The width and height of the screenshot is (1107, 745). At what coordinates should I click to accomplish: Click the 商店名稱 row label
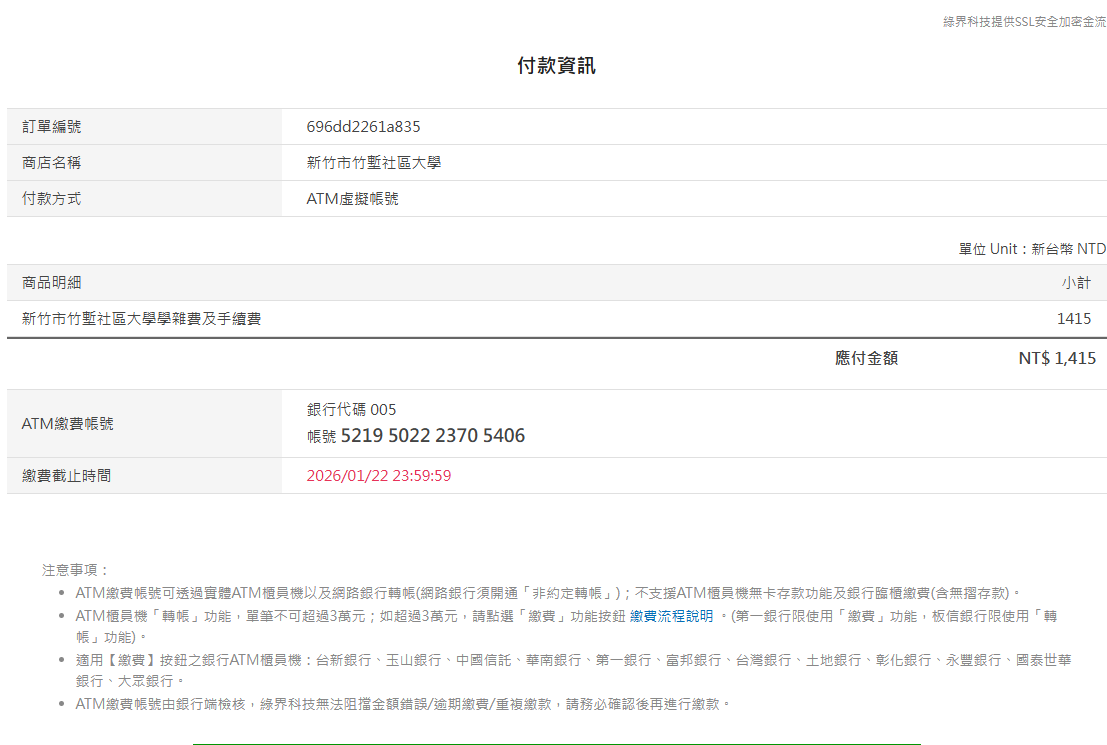(x=52, y=163)
